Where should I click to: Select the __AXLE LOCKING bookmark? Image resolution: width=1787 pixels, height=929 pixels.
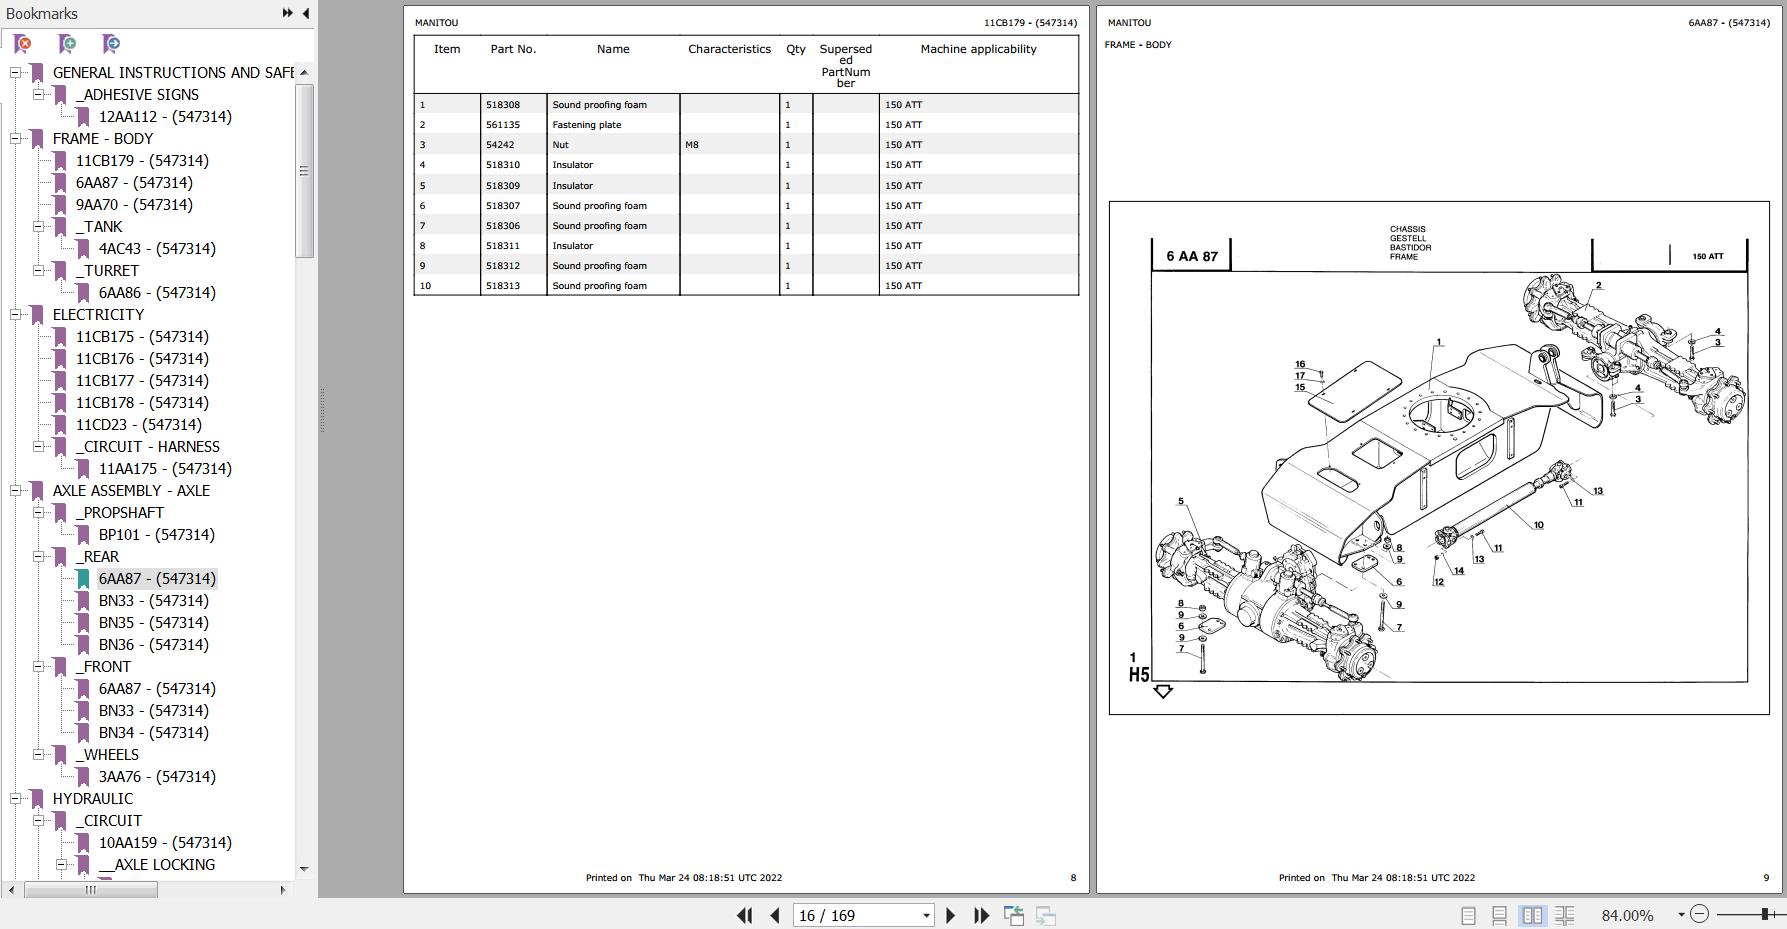[157, 864]
